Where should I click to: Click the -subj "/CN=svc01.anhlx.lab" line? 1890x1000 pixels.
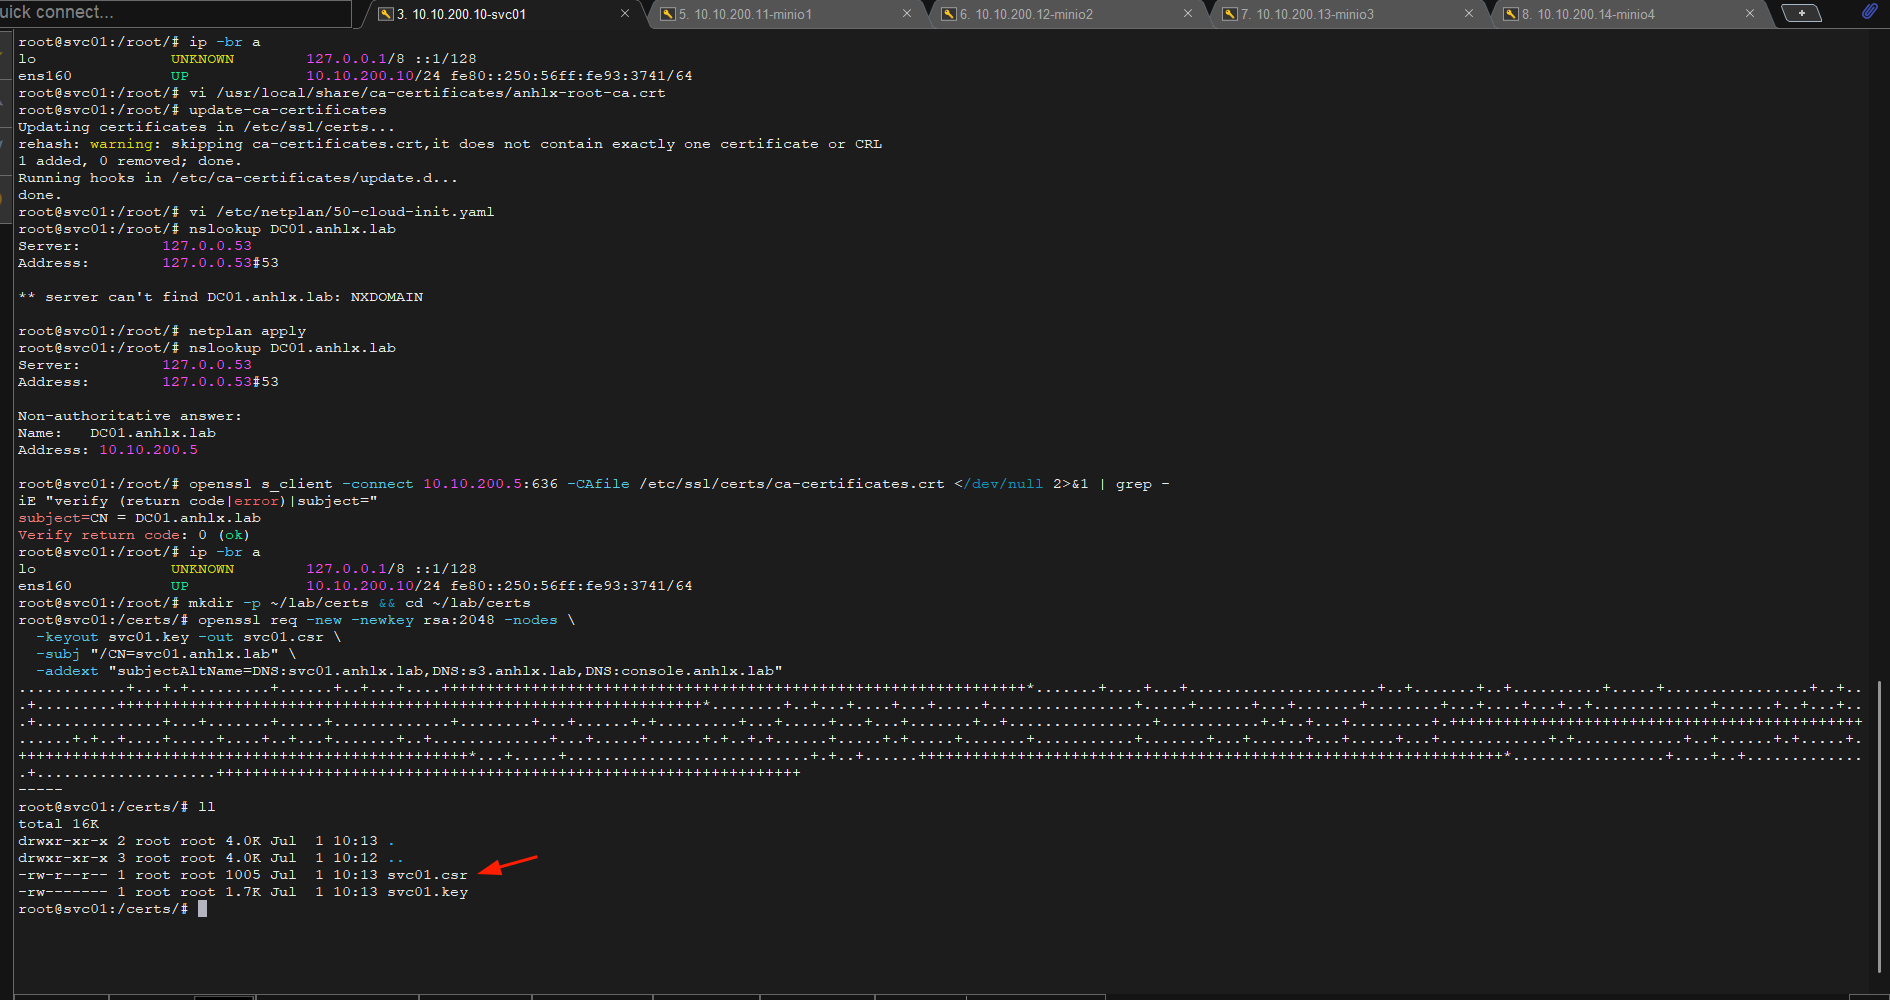pos(166,654)
